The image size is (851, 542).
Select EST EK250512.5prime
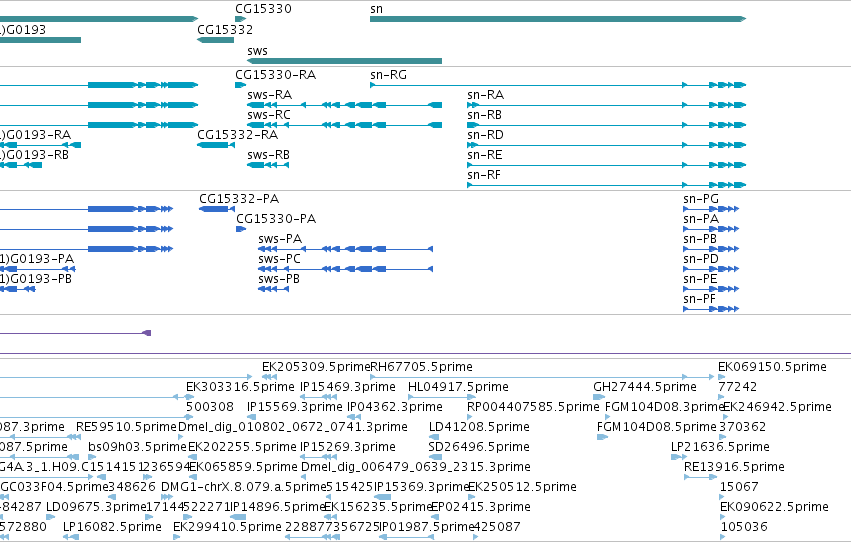[x=471, y=498]
